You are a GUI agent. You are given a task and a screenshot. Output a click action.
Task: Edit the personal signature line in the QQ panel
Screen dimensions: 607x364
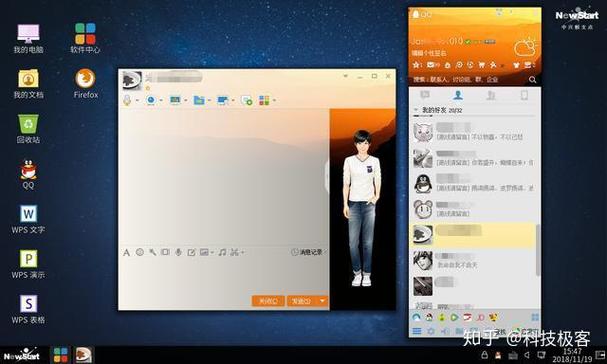point(429,53)
